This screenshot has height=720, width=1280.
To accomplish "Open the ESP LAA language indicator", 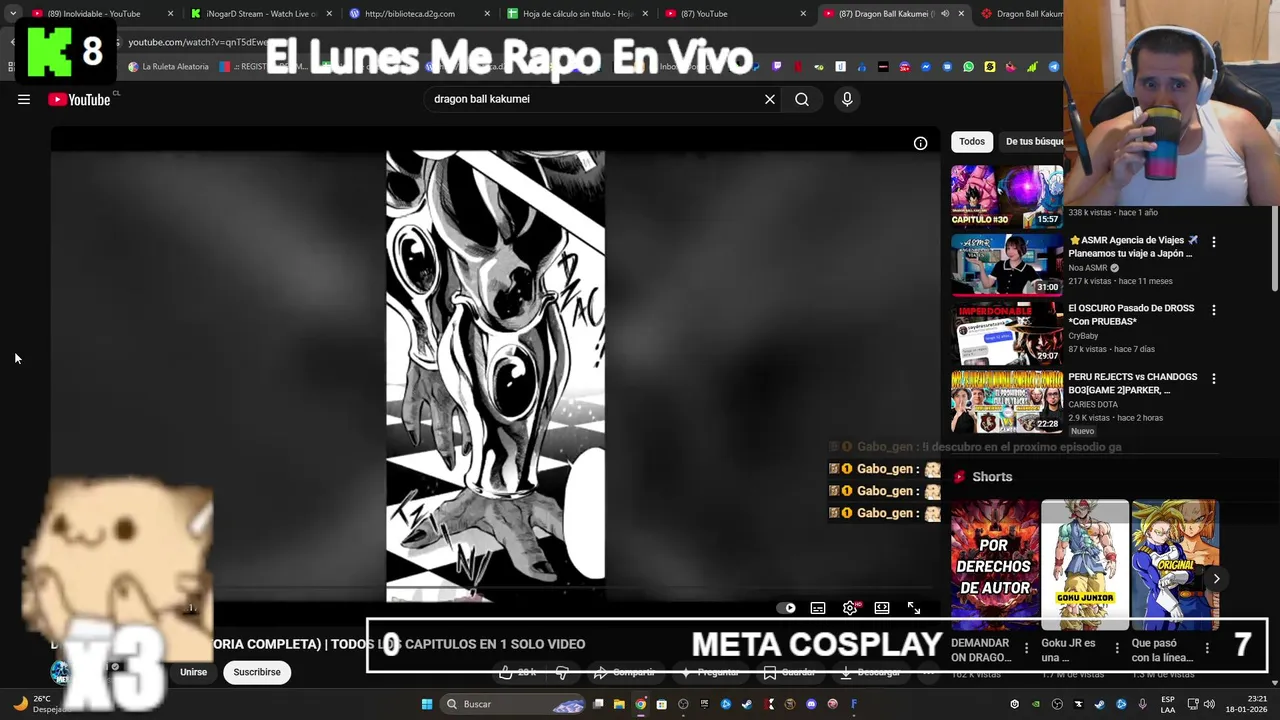I will coord(1168,704).
